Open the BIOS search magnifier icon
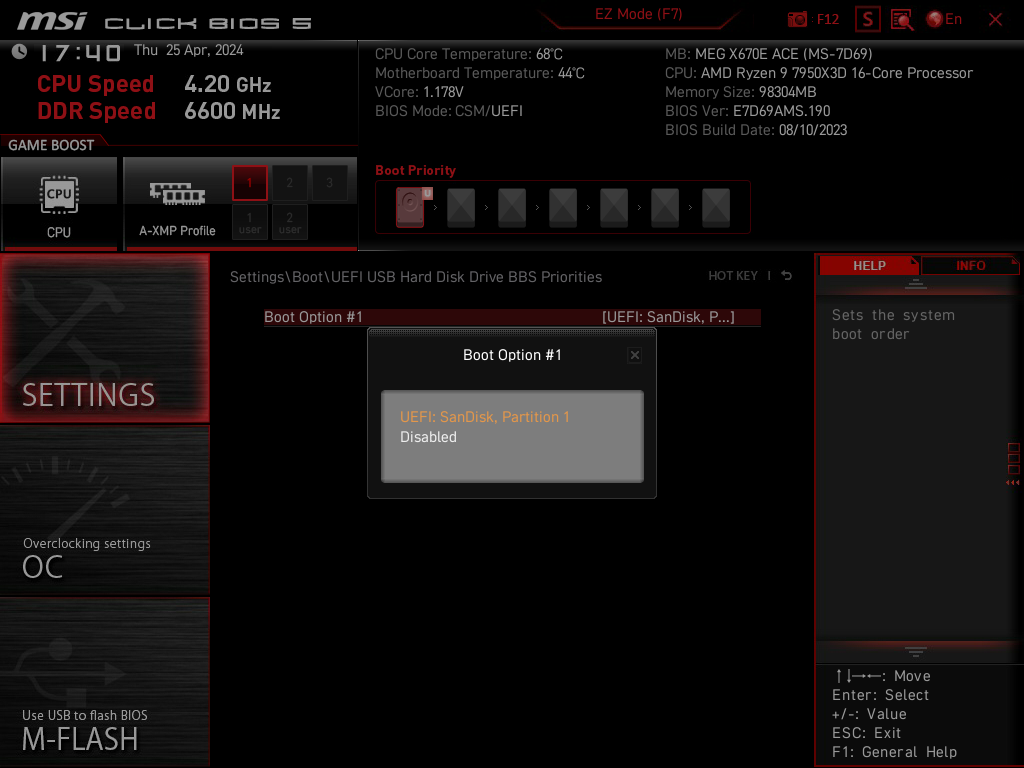 [x=902, y=20]
